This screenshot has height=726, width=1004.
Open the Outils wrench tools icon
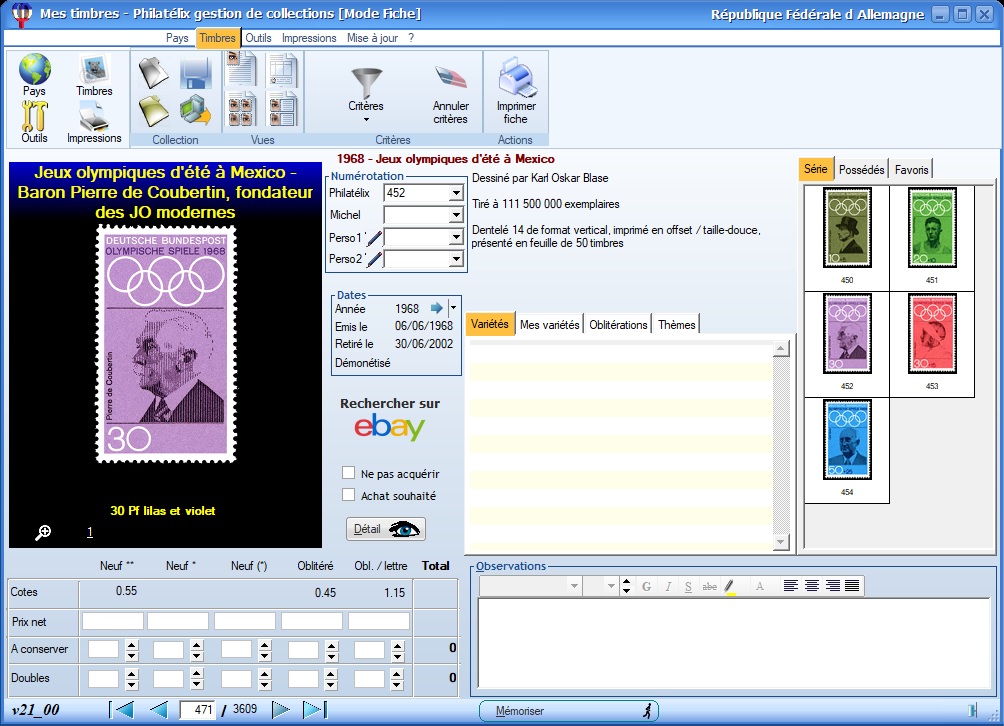tap(35, 116)
